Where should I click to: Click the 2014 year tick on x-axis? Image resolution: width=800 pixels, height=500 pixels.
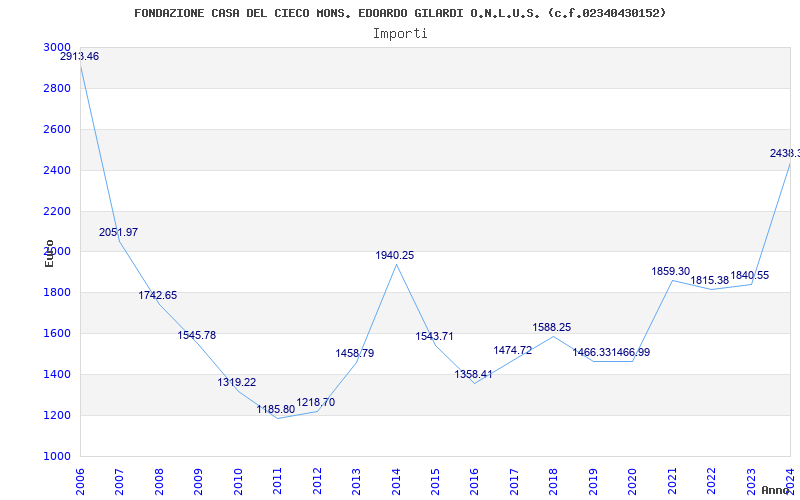pos(396,479)
